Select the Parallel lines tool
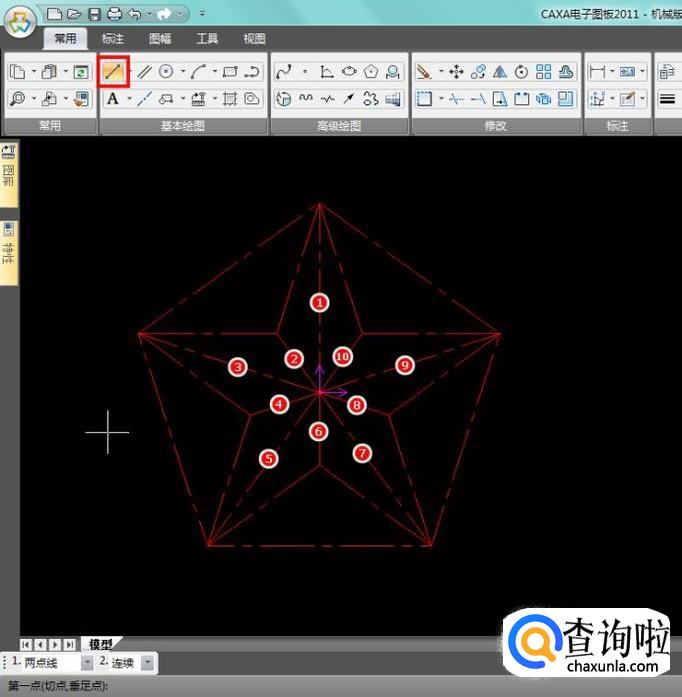This screenshot has width=682, height=697. click(144, 72)
